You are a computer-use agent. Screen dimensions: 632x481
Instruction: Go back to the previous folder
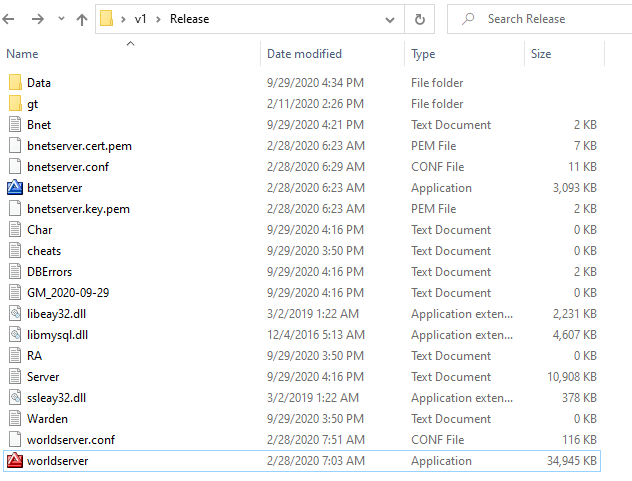pos(8,19)
